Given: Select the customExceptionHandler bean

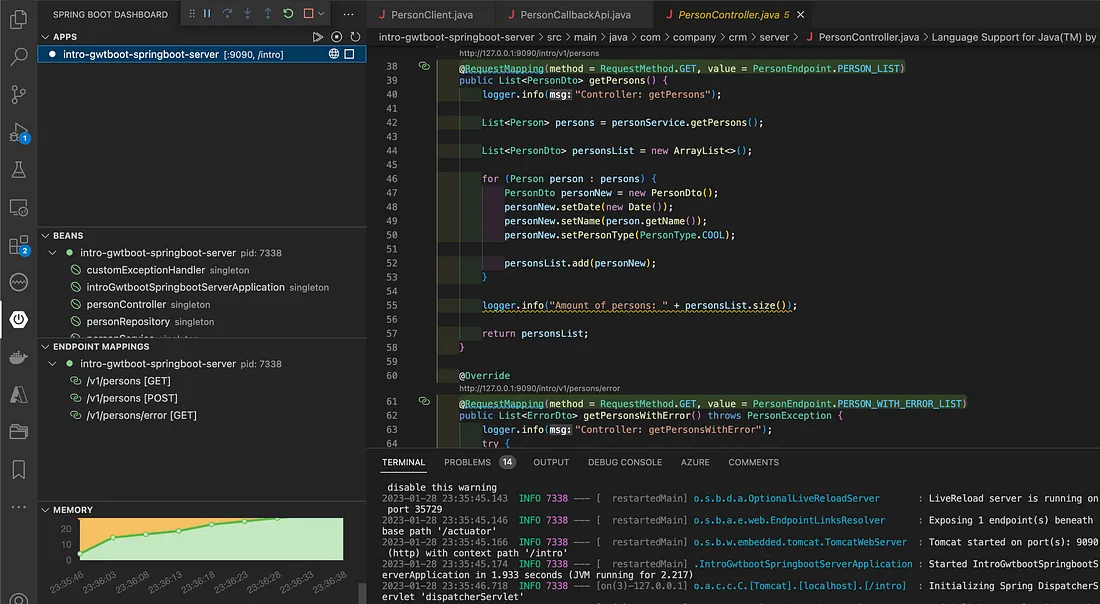Looking at the screenshot, I should [202, 270].
